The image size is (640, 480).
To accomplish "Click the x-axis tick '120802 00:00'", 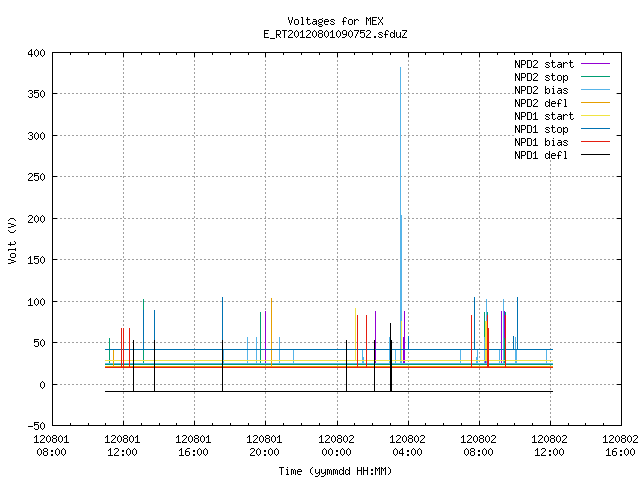I will tap(336, 446).
